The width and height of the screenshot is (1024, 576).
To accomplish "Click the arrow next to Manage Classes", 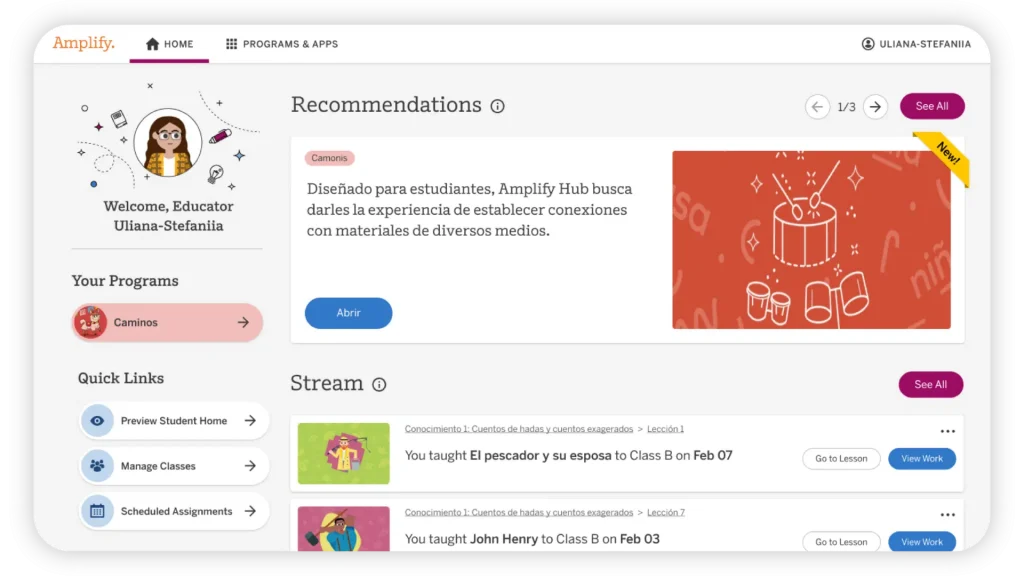I will tap(250, 466).
